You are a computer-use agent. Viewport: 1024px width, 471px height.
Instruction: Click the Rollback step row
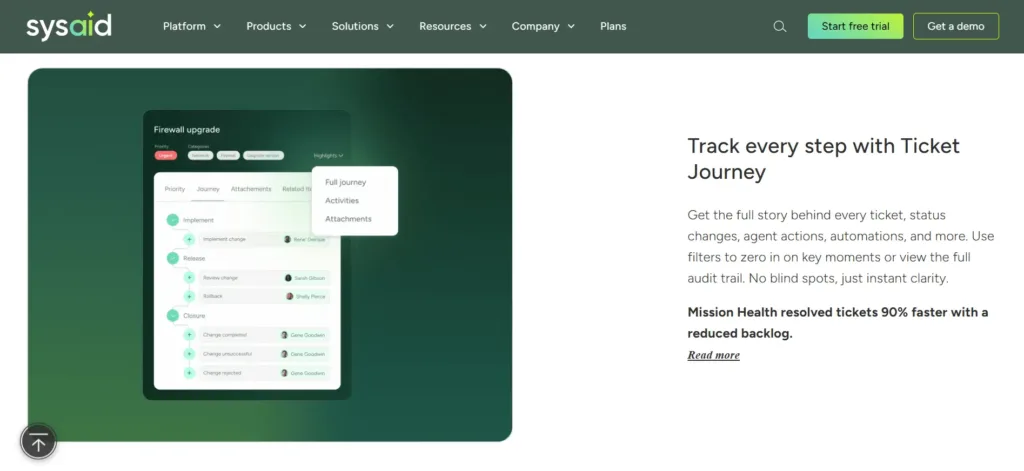264,296
